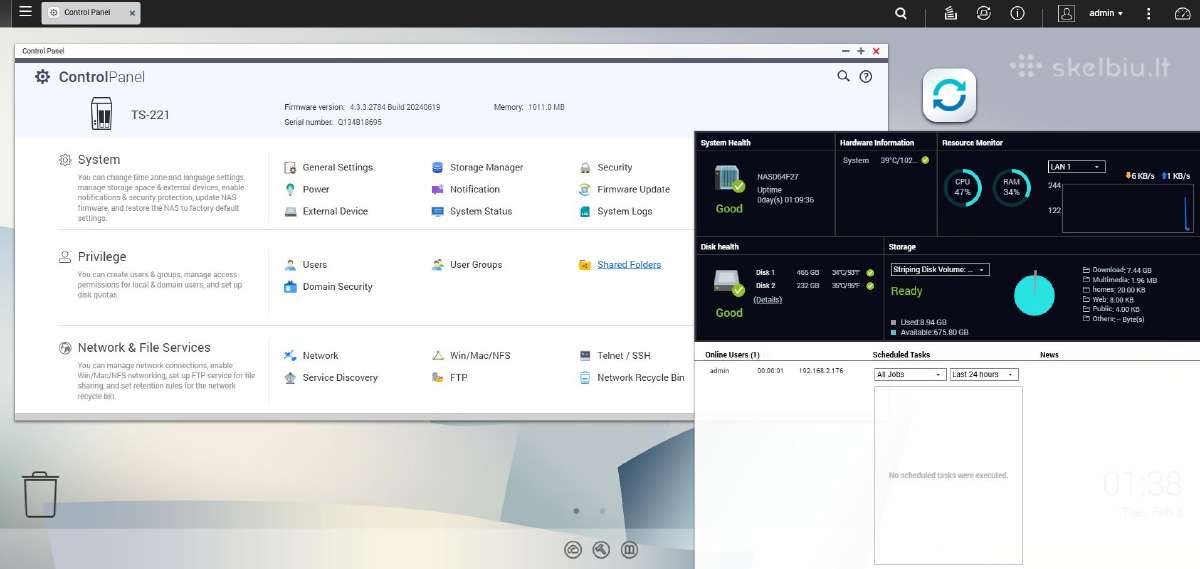1200x569 pixels.
Task: Select the Disk 1 row
Action: [x=814, y=272]
